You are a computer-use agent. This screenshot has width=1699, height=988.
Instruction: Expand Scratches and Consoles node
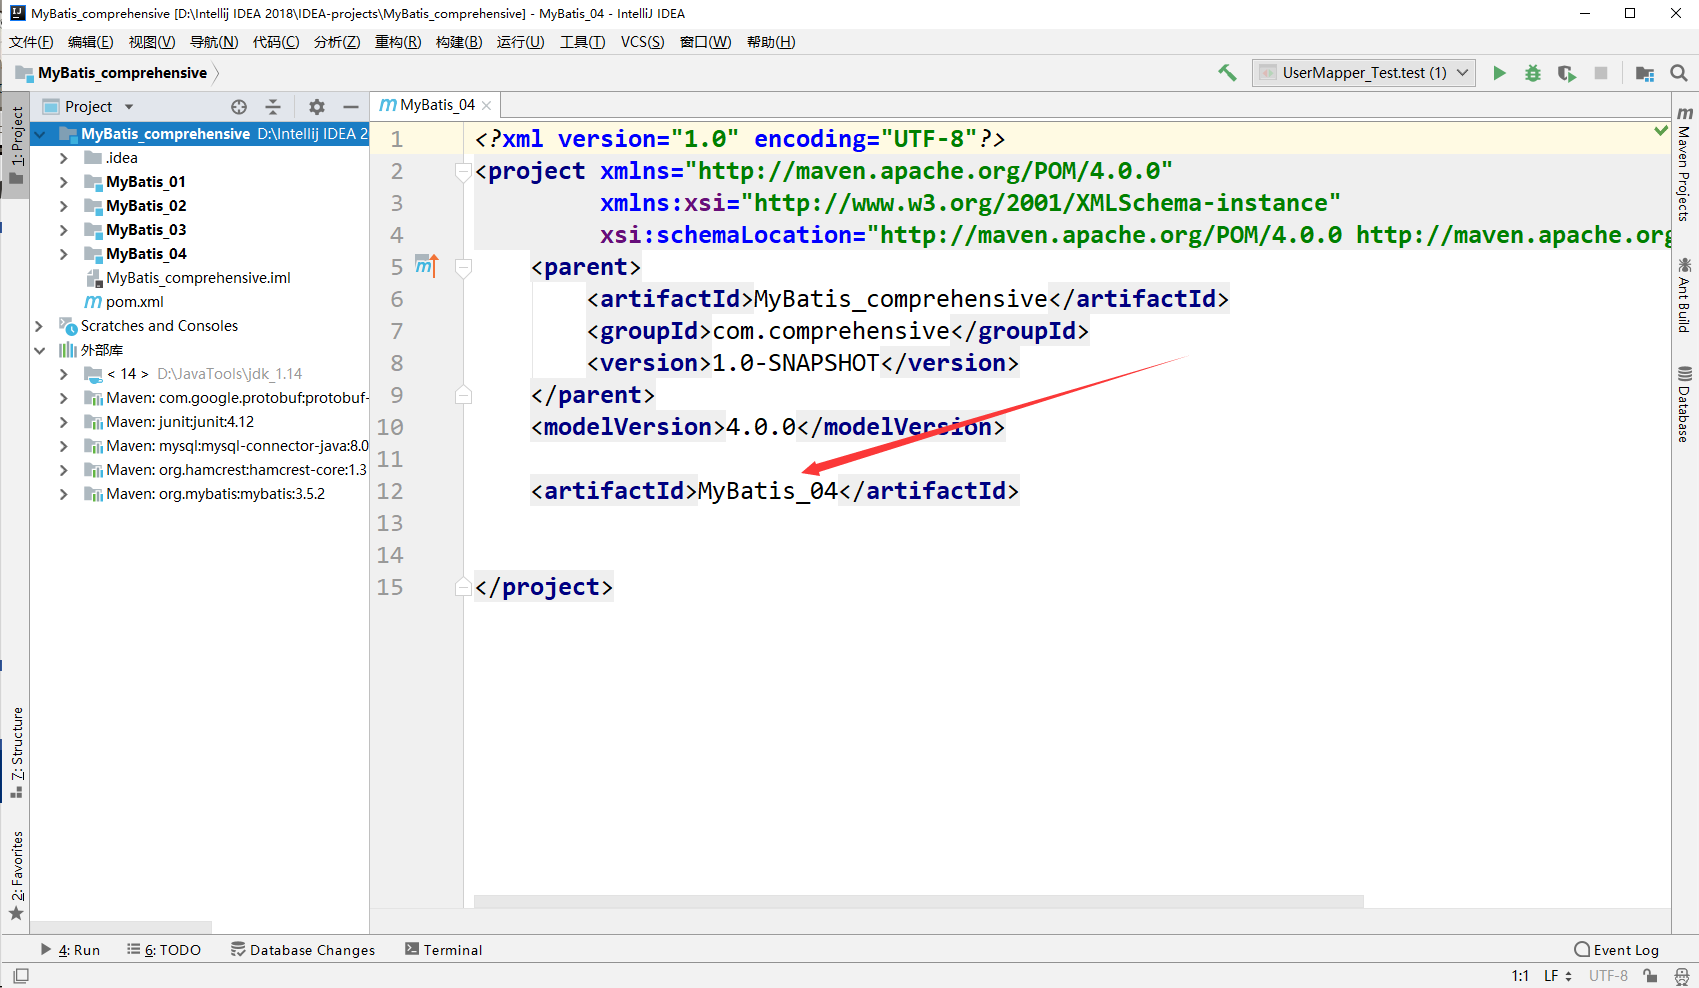(40, 326)
